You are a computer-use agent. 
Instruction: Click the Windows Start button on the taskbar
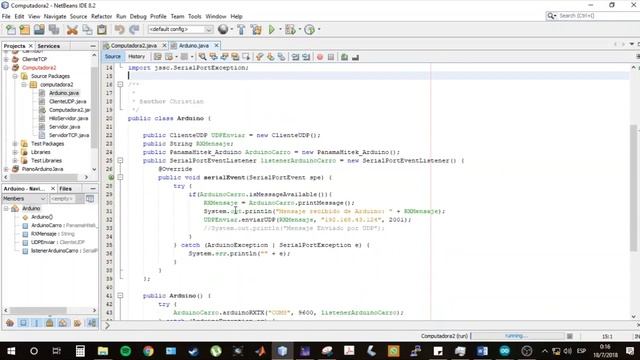[11, 351]
